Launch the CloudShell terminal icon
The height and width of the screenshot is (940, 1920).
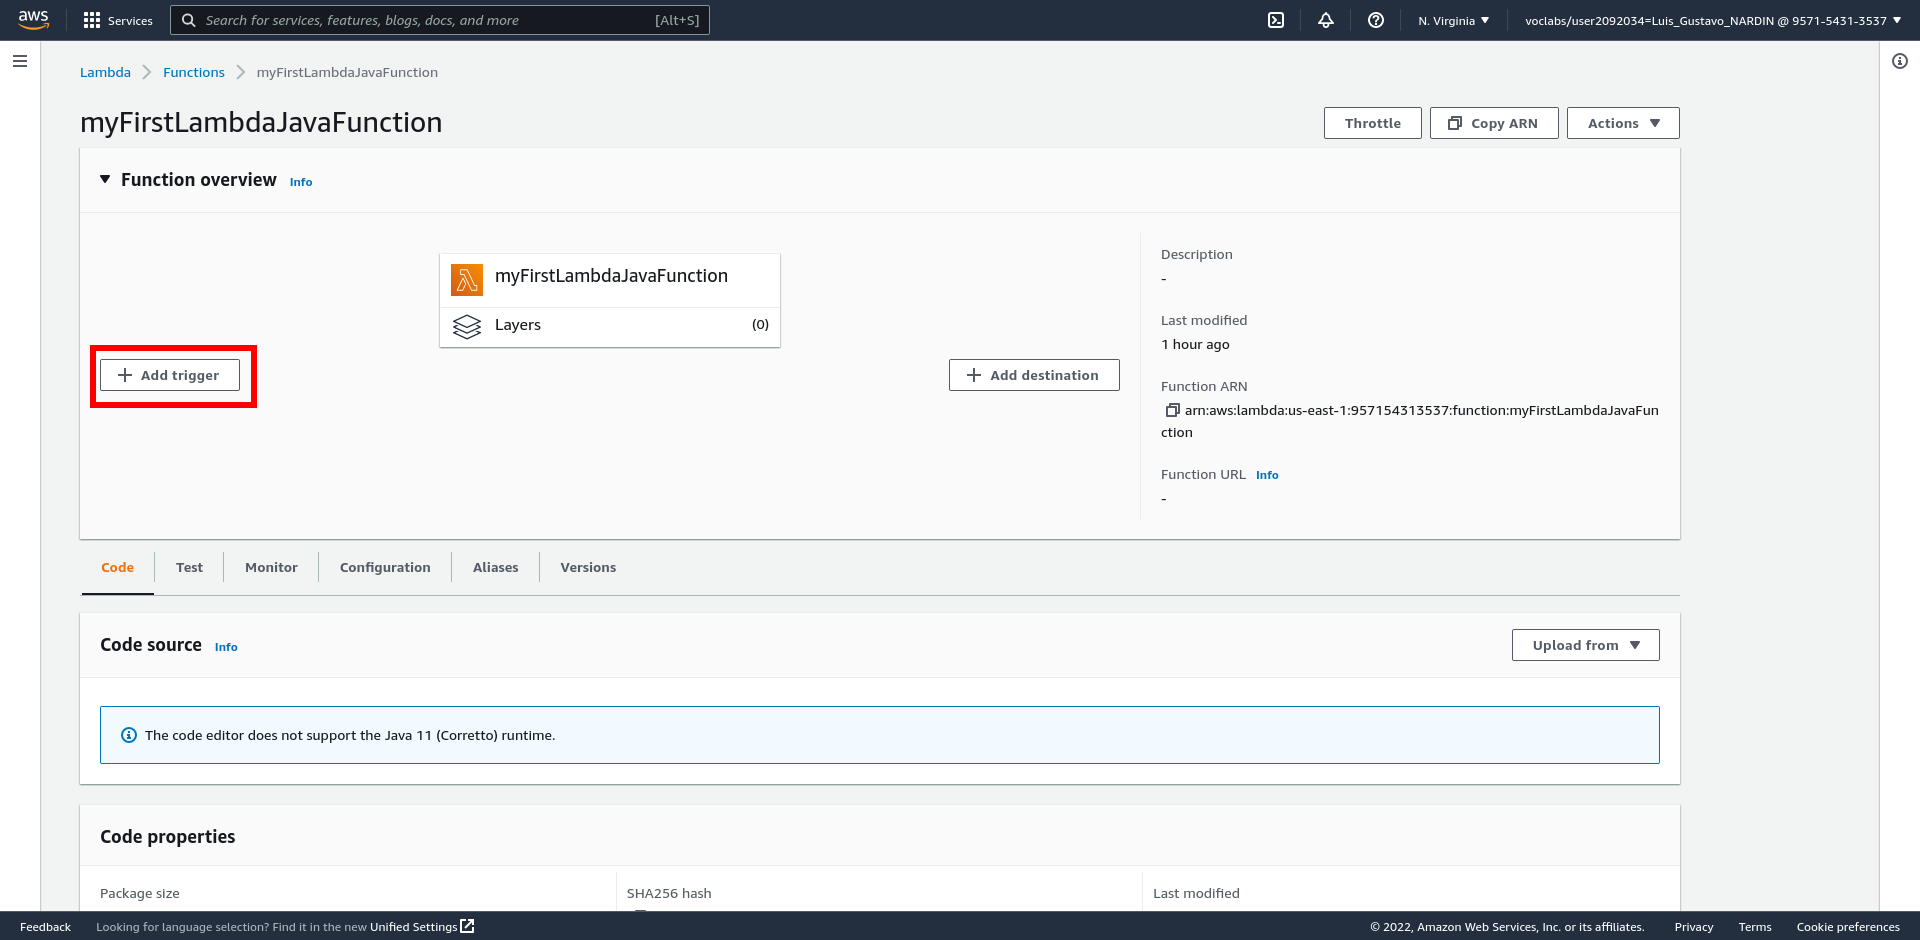1276,20
